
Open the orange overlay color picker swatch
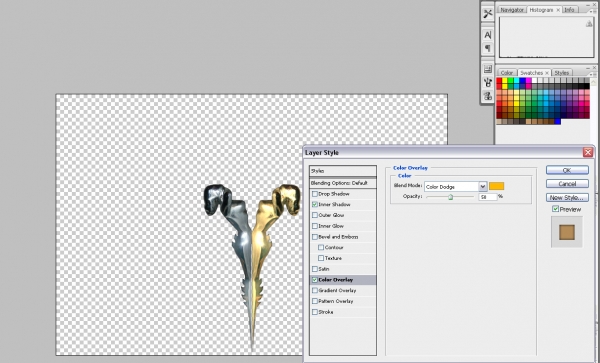(x=496, y=186)
